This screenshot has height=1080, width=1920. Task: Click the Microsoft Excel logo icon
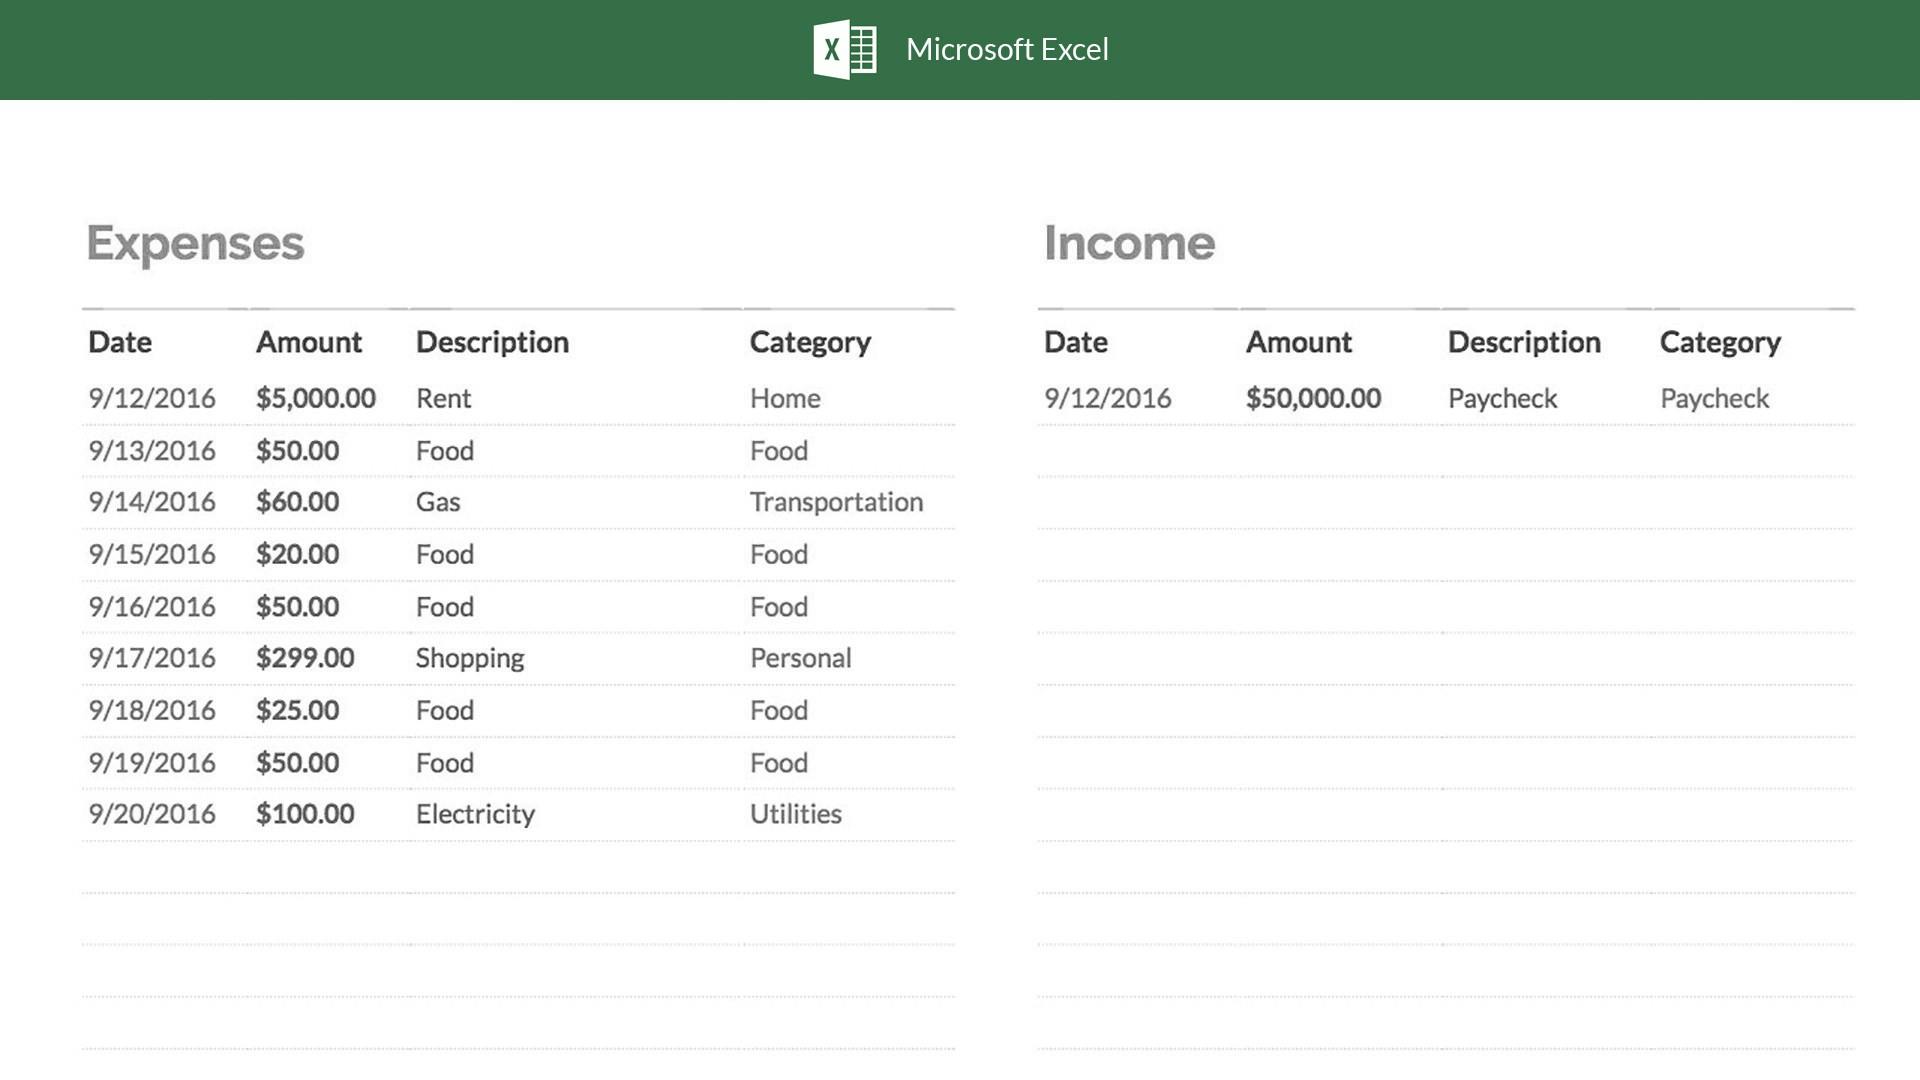pos(845,49)
